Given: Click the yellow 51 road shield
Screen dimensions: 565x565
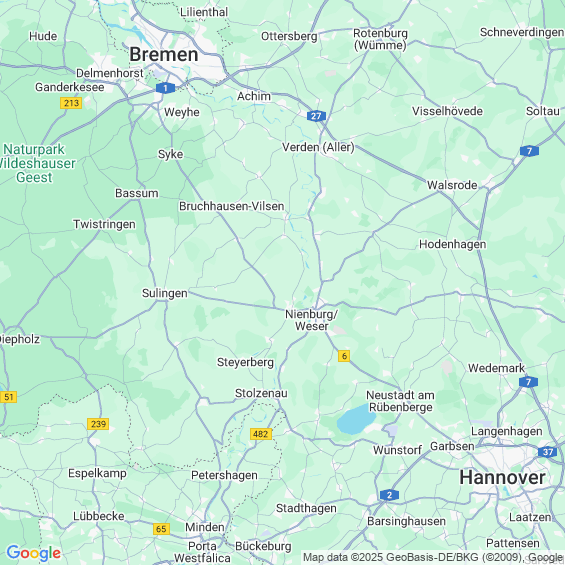Looking at the screenshot, I should pos(8,397).
